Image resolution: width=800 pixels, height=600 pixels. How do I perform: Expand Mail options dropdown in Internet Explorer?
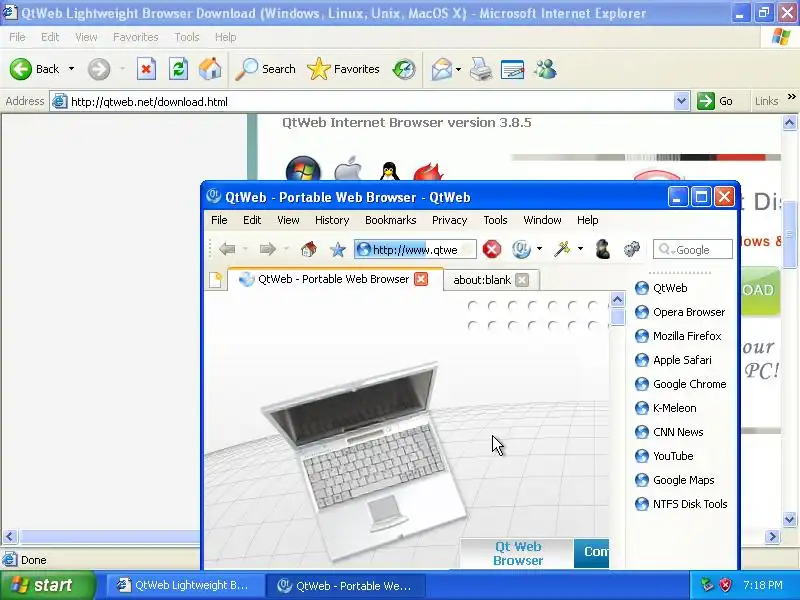point(458,69)
